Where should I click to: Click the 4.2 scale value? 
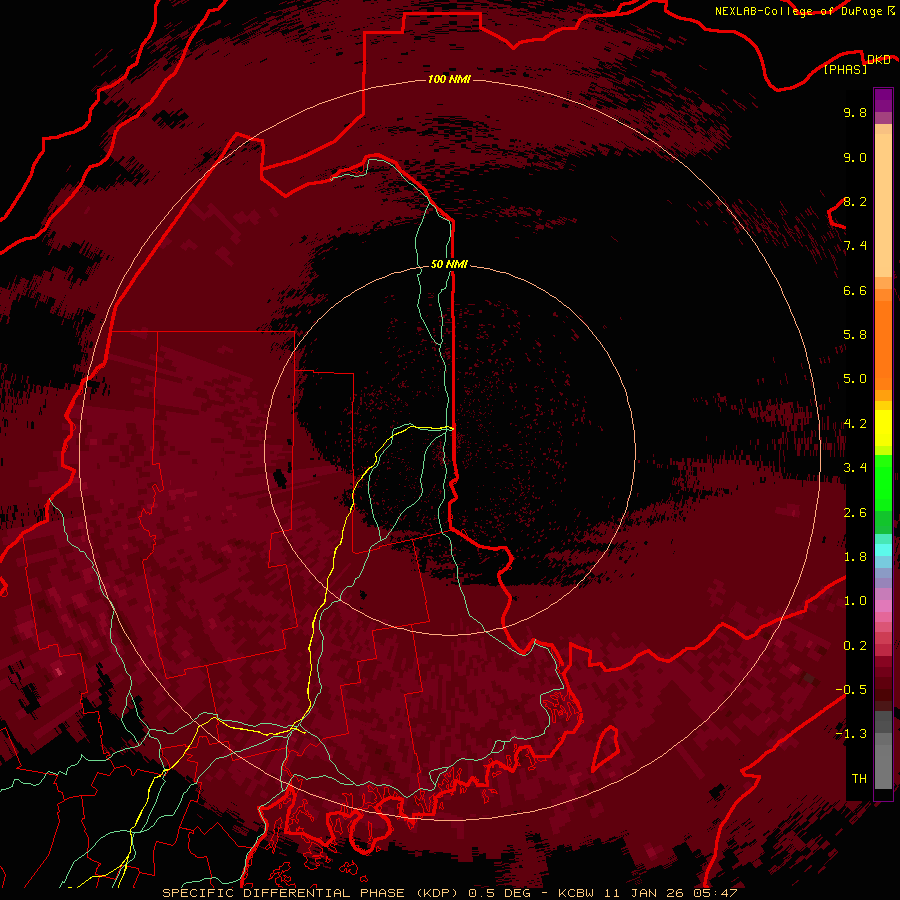tap(855, 424)
